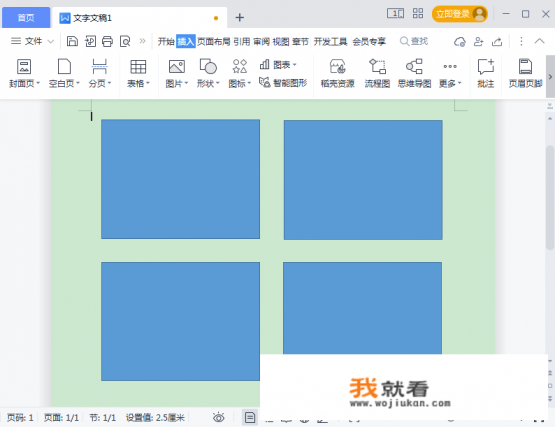Select the top-right blue rectangle
Image resolution: width=555 pixels, height=427 pixels.
(x=363, y=180)
